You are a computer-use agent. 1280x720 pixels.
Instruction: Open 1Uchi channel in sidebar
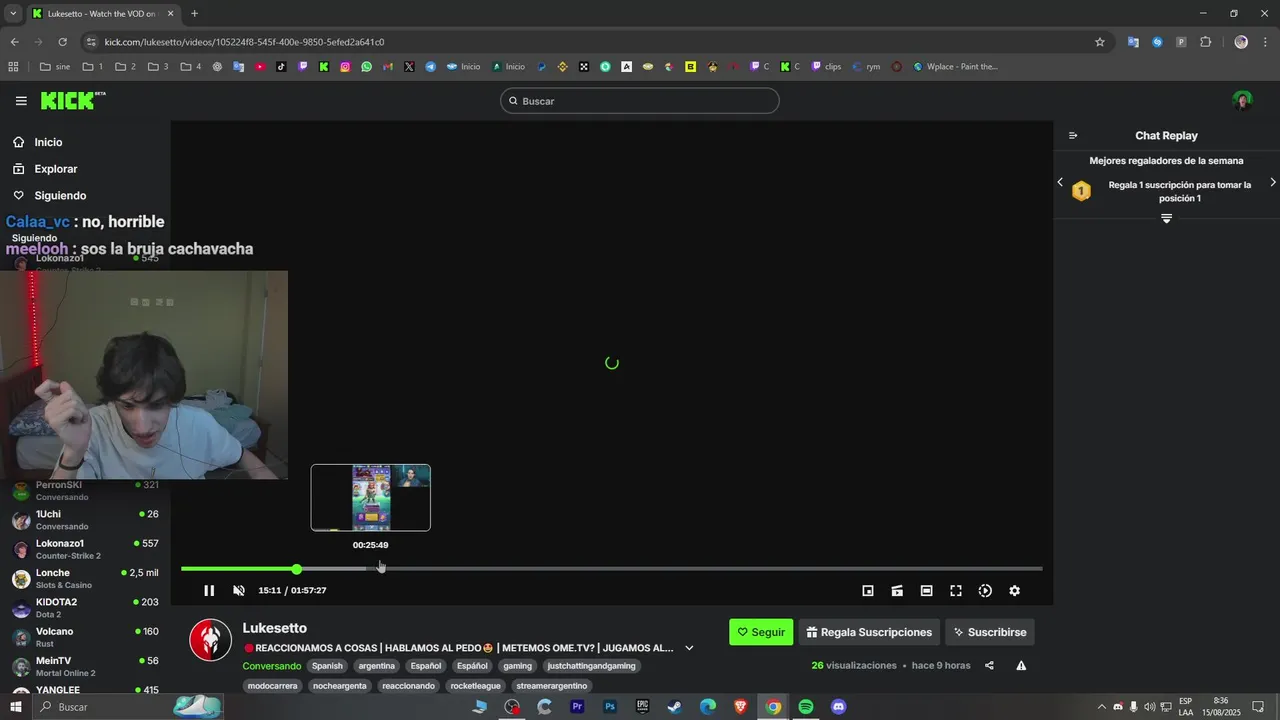pos(85,520)
